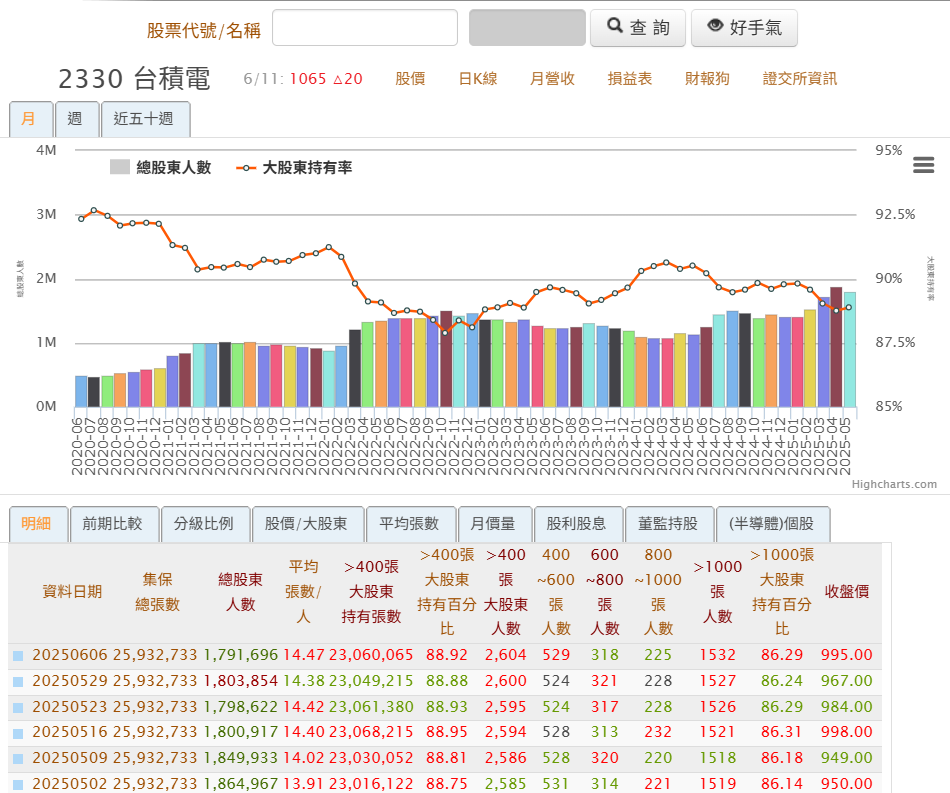
Task: Switch to the 月價量 tab
Action: [495, 524]
